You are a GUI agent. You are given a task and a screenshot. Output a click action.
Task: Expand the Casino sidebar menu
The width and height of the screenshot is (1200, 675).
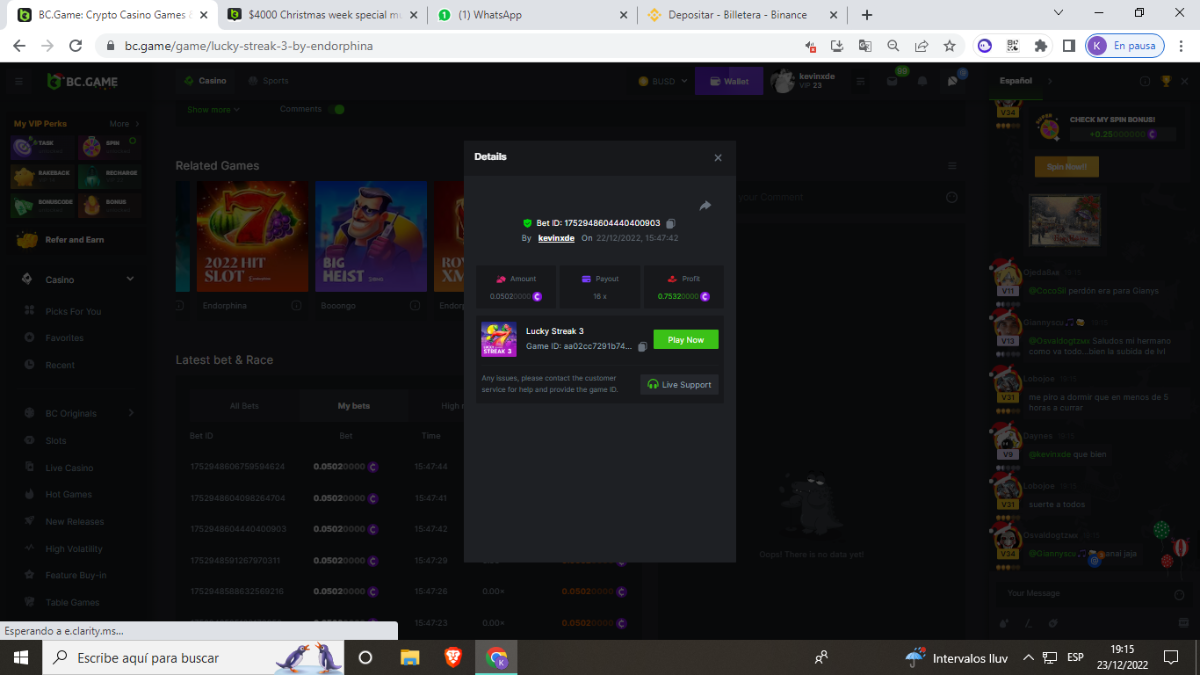[x=130, y=280]
